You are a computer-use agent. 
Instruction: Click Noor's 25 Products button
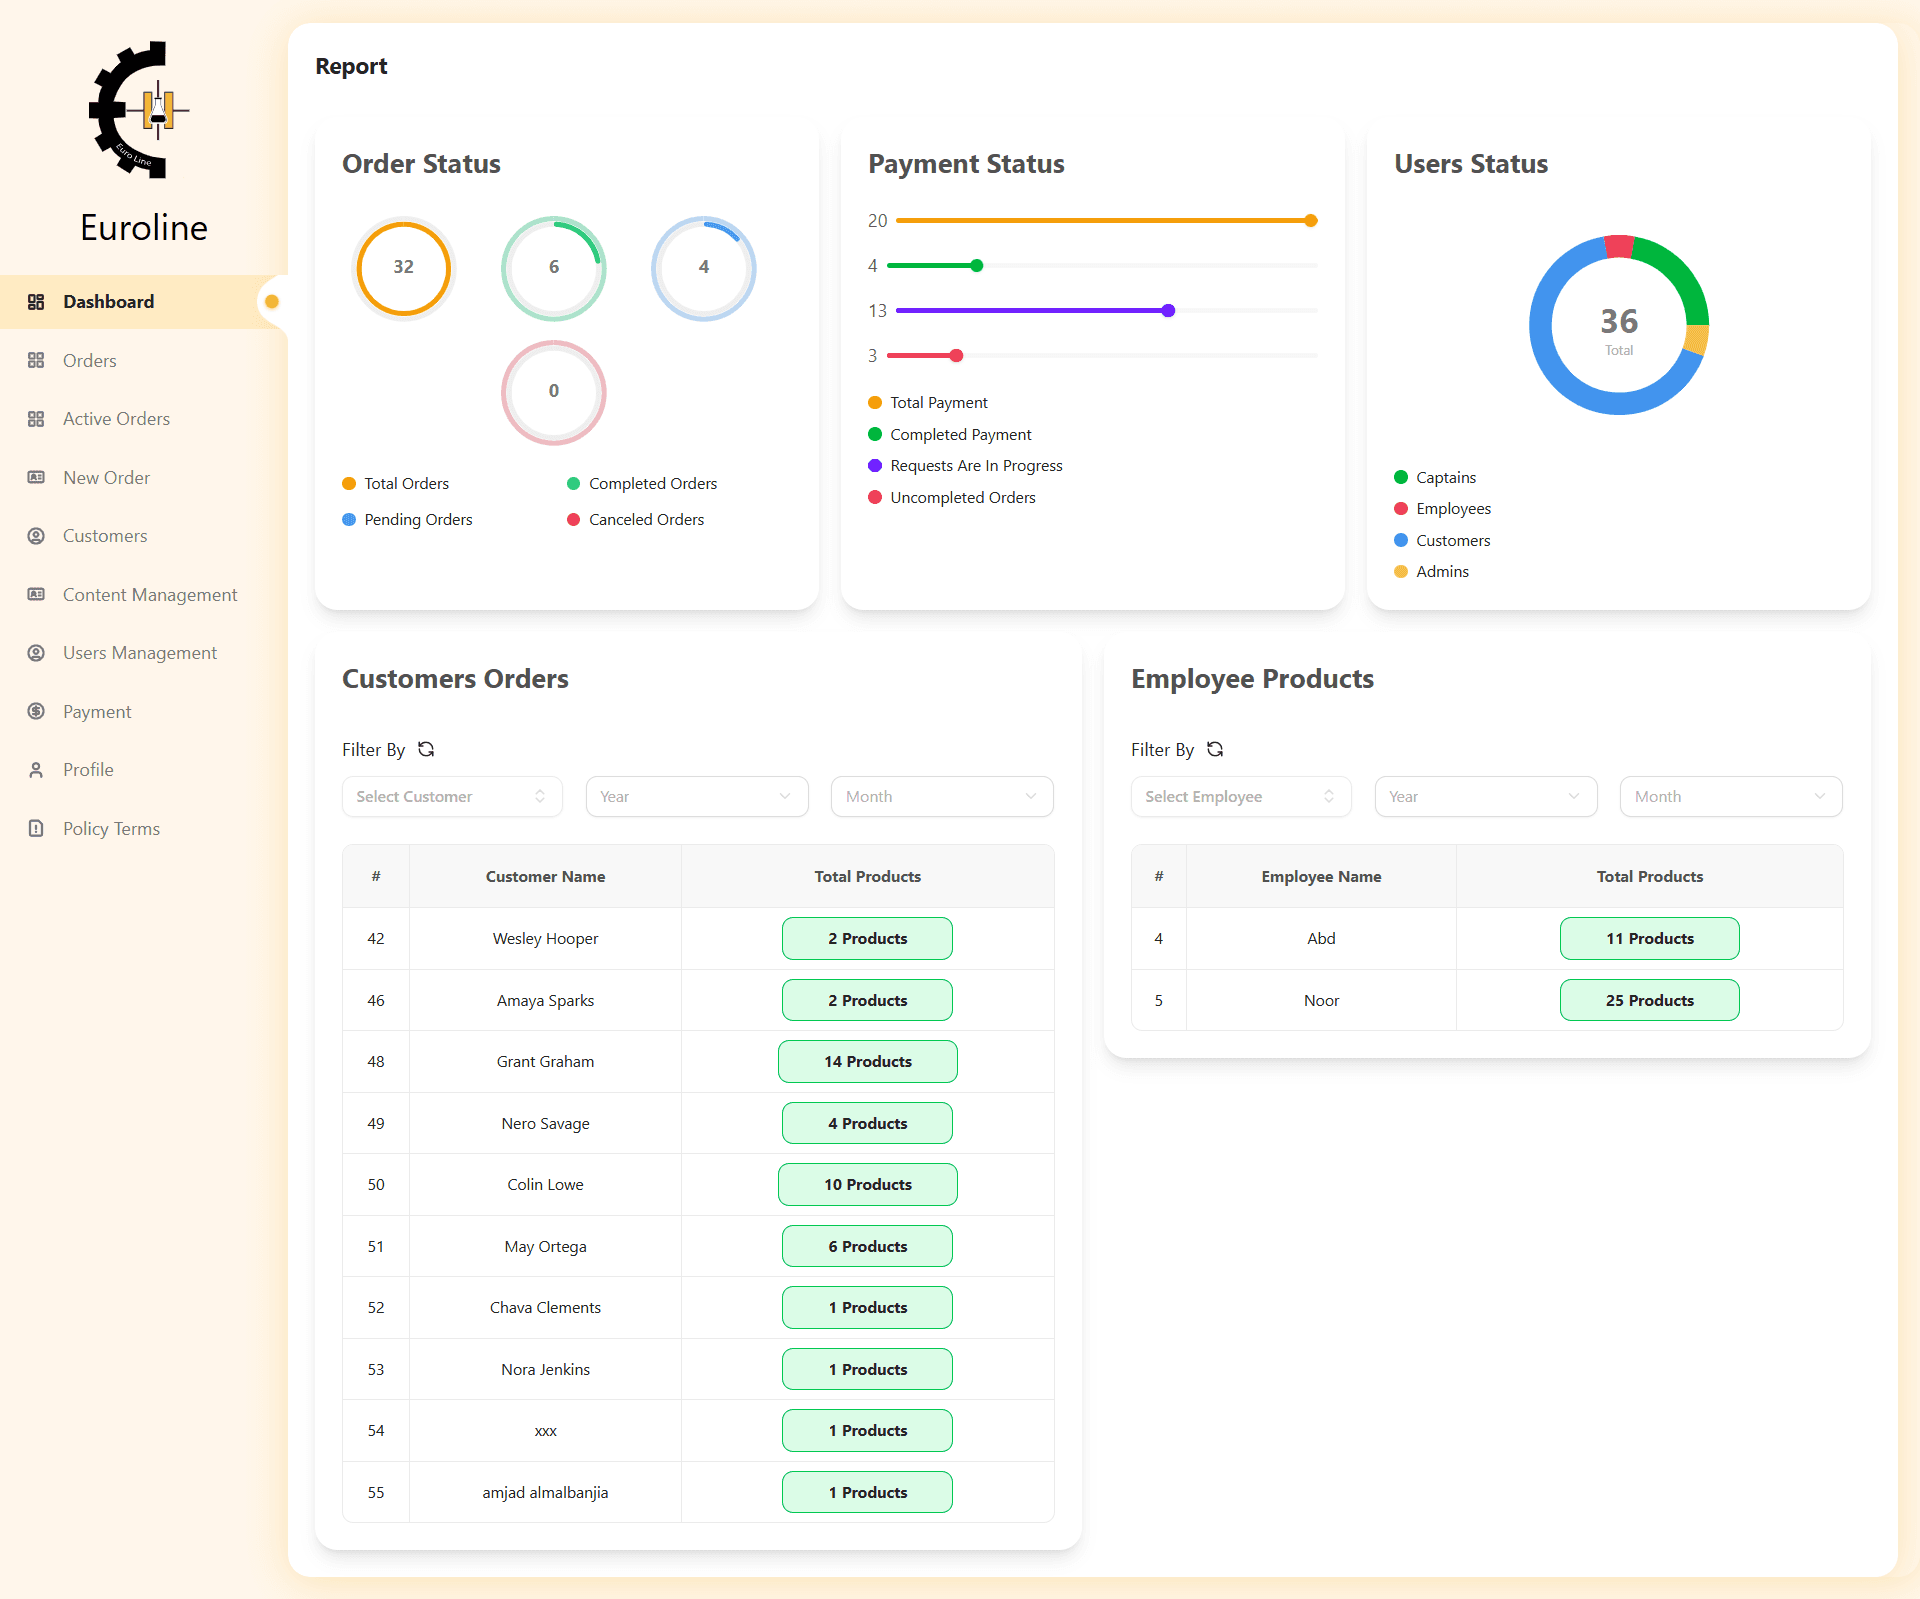[x=1649, y=1001]
